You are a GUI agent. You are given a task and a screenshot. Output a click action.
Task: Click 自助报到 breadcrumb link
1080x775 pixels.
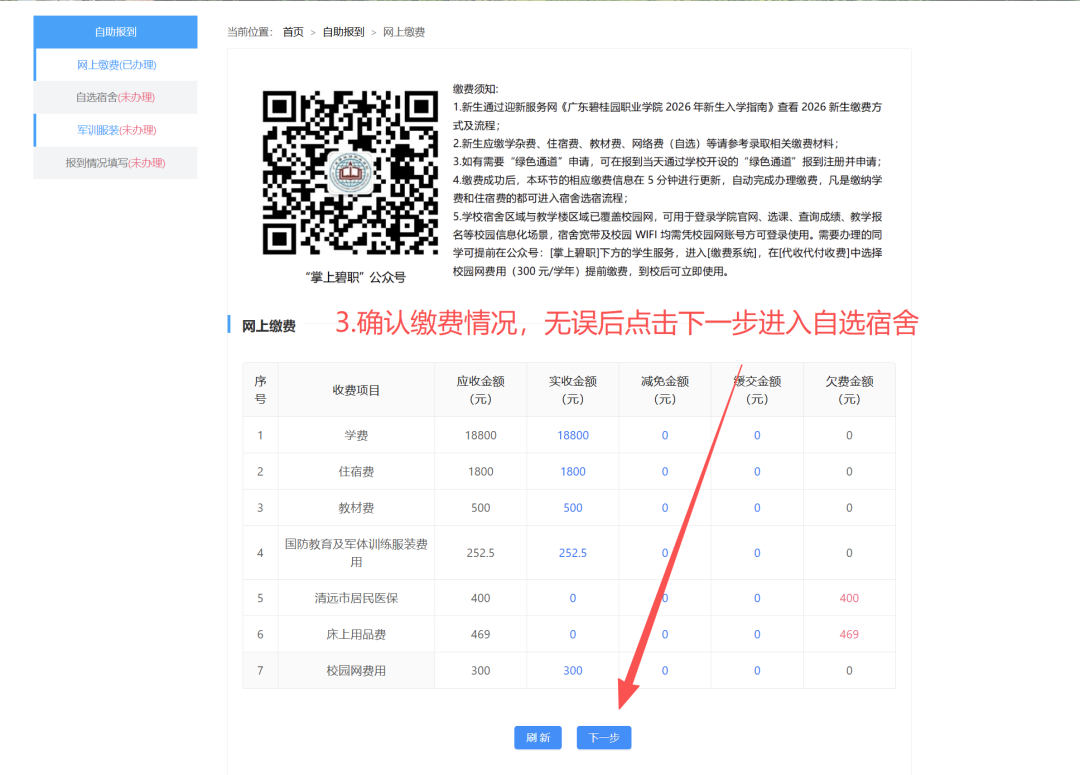pyautogui.click(x=343, y=32)
